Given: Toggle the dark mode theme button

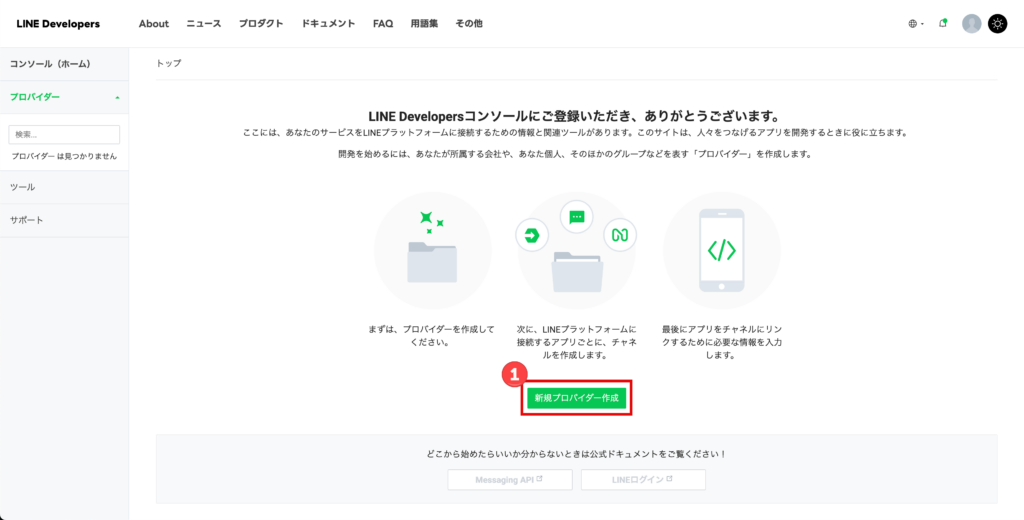Looking at the screenshot, I should [x=997, y=24].
